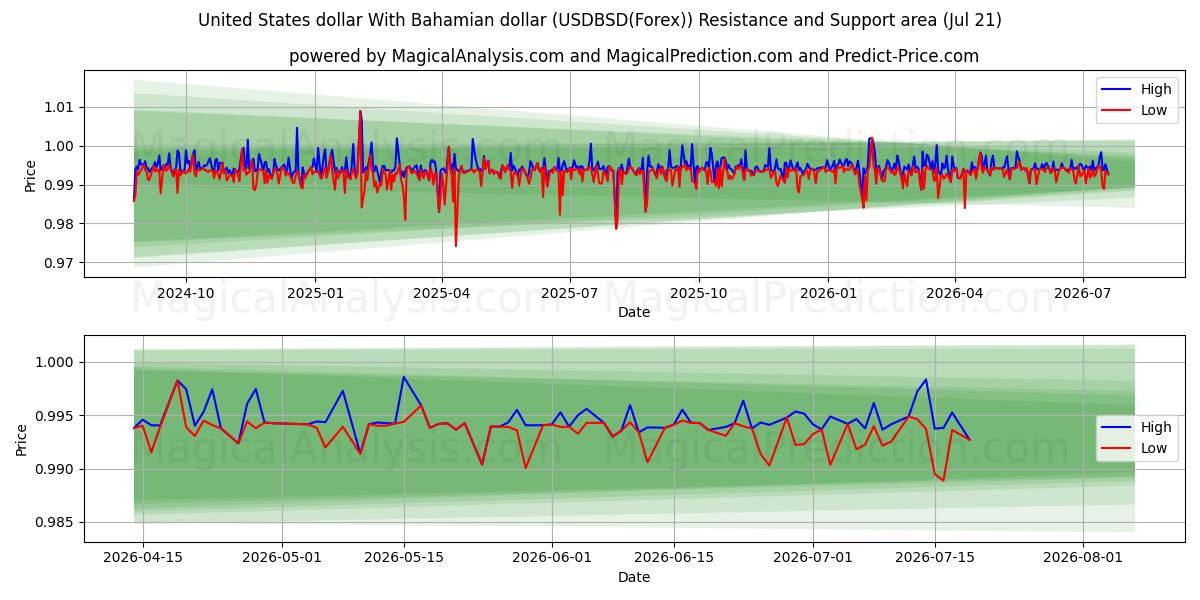Viewport: 1200px width, 600px height.
Task: Click the 'Low' legend entry in top chart
Action: [x=1154, y=110]
